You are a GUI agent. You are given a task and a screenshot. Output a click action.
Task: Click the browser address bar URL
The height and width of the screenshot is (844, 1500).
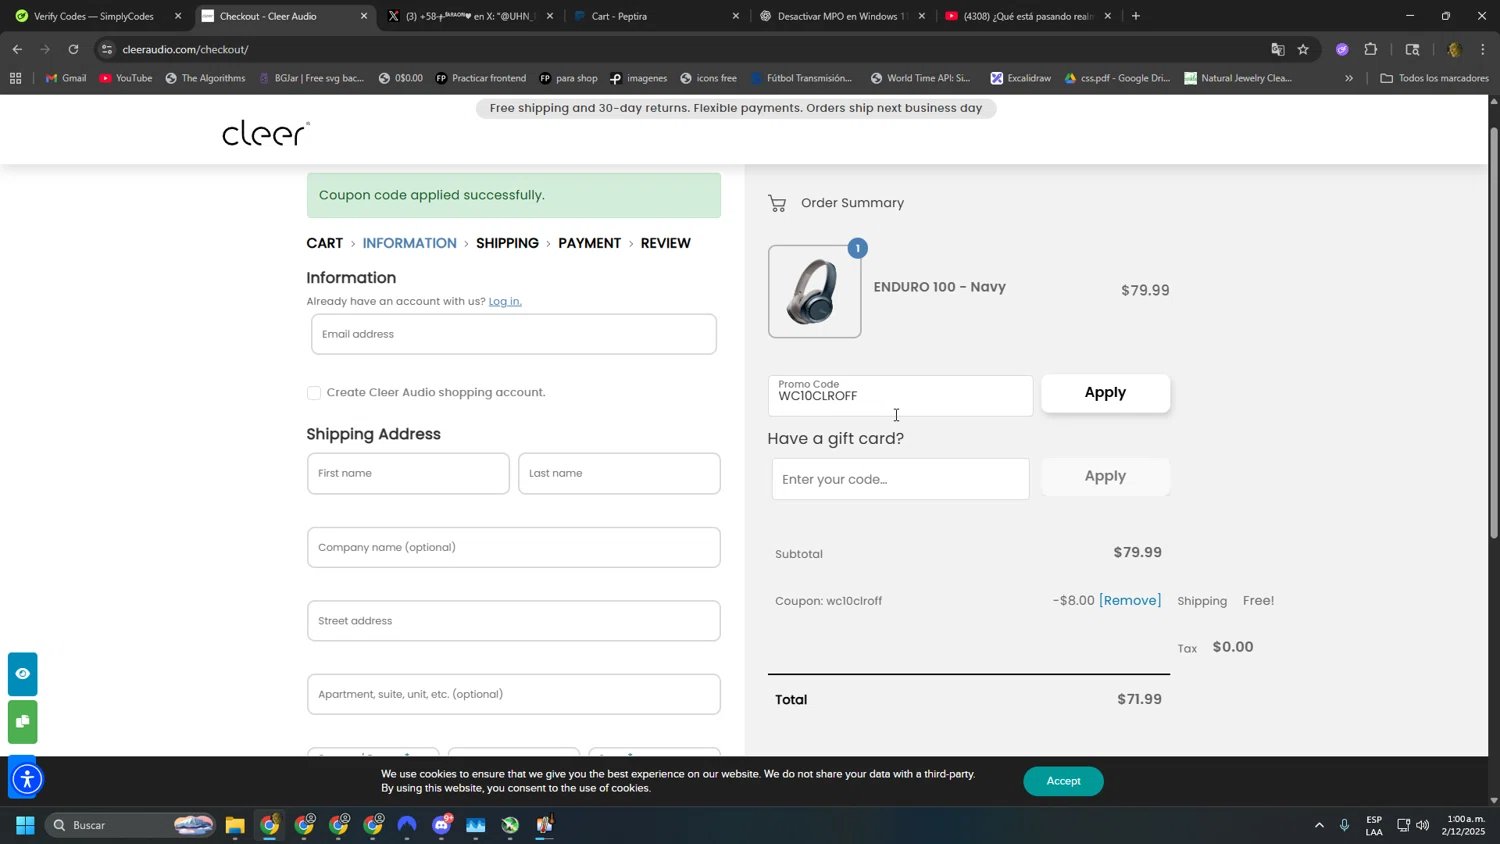pos(186,49)
